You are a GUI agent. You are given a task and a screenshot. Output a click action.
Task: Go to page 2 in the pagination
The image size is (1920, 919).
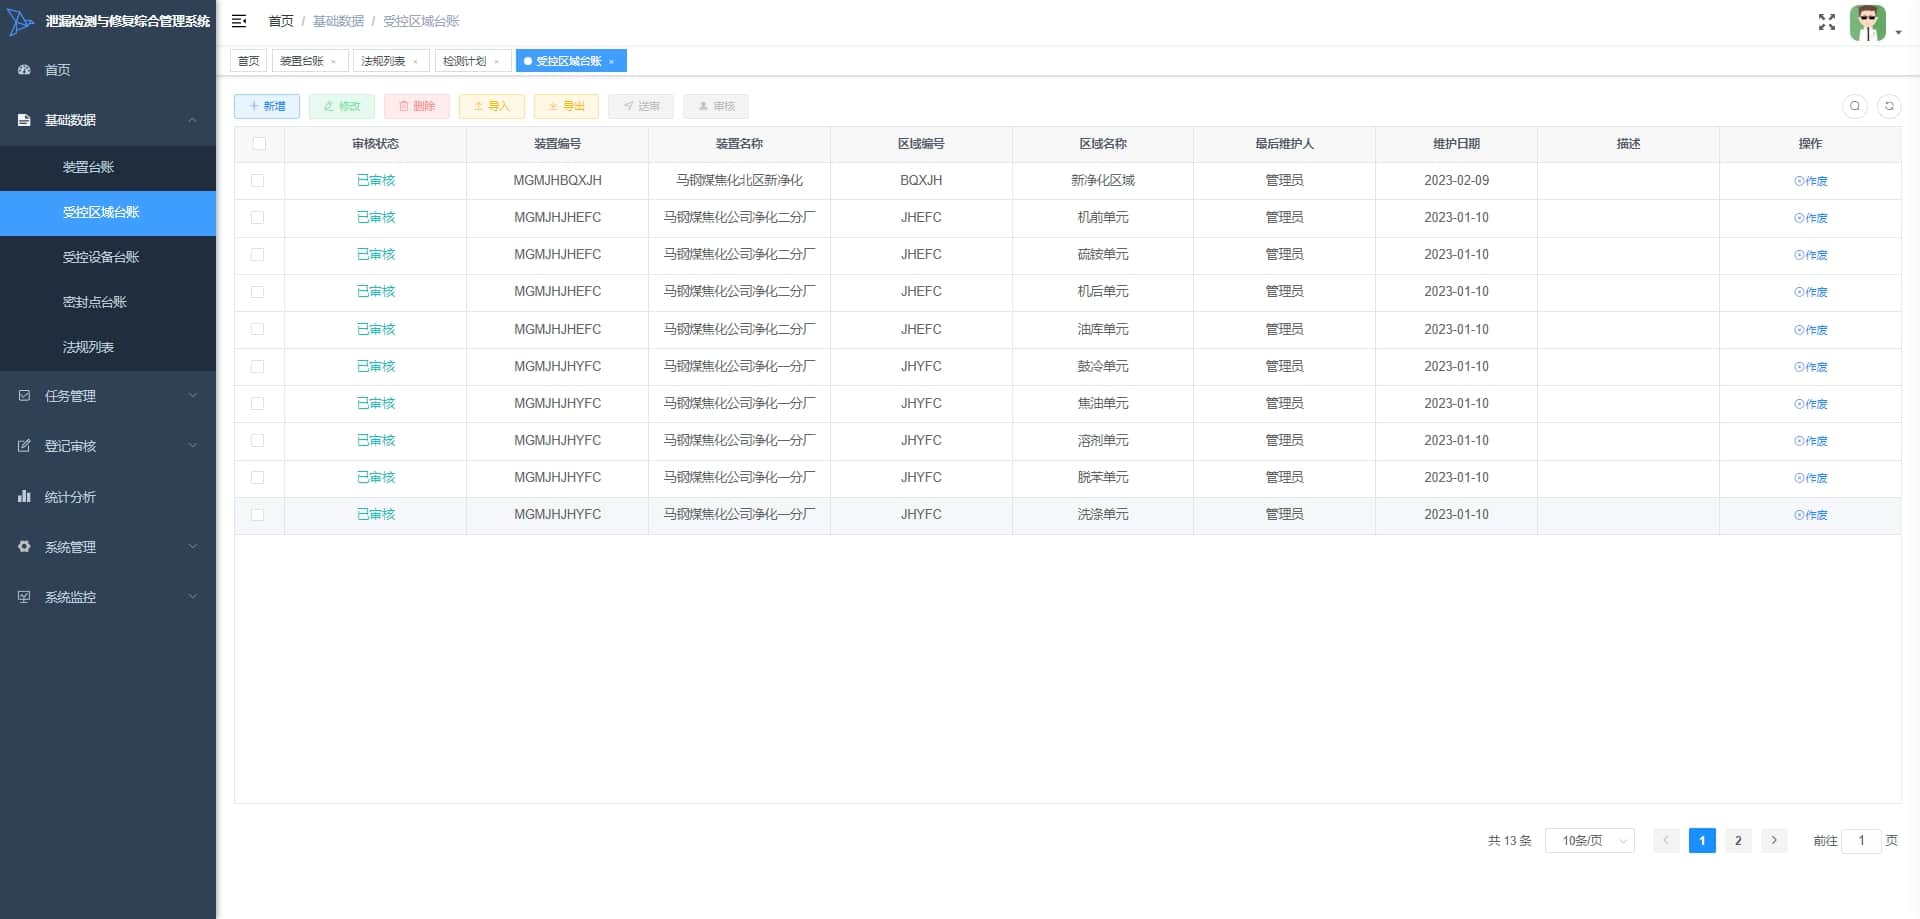coord(1738,840)
